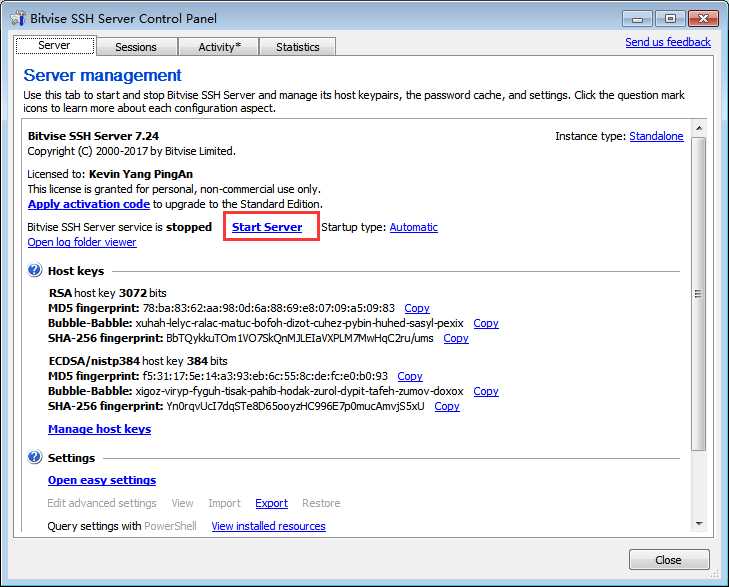The width and height of the screenshot is (729, 587).
Task: Copy the ECDSA Bubble-Babble fingerprint
Action: point(486,391)
